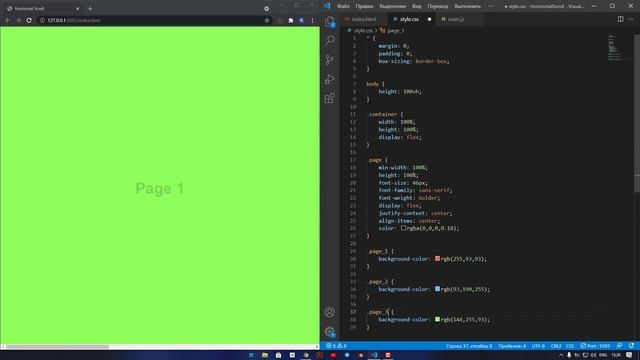The height and width of the screenshot is (360, 640).
Task: Open the browser extensions puzzle icon
Action: click(291, 20)
